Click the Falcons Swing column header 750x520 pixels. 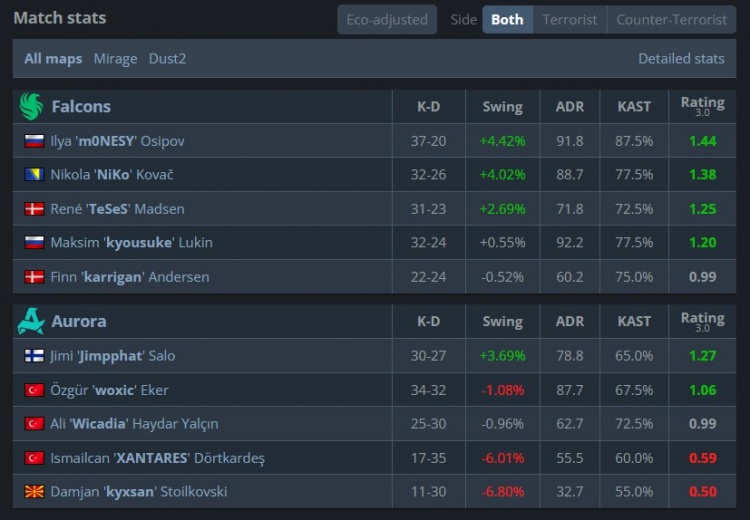(x=502, y=107)
